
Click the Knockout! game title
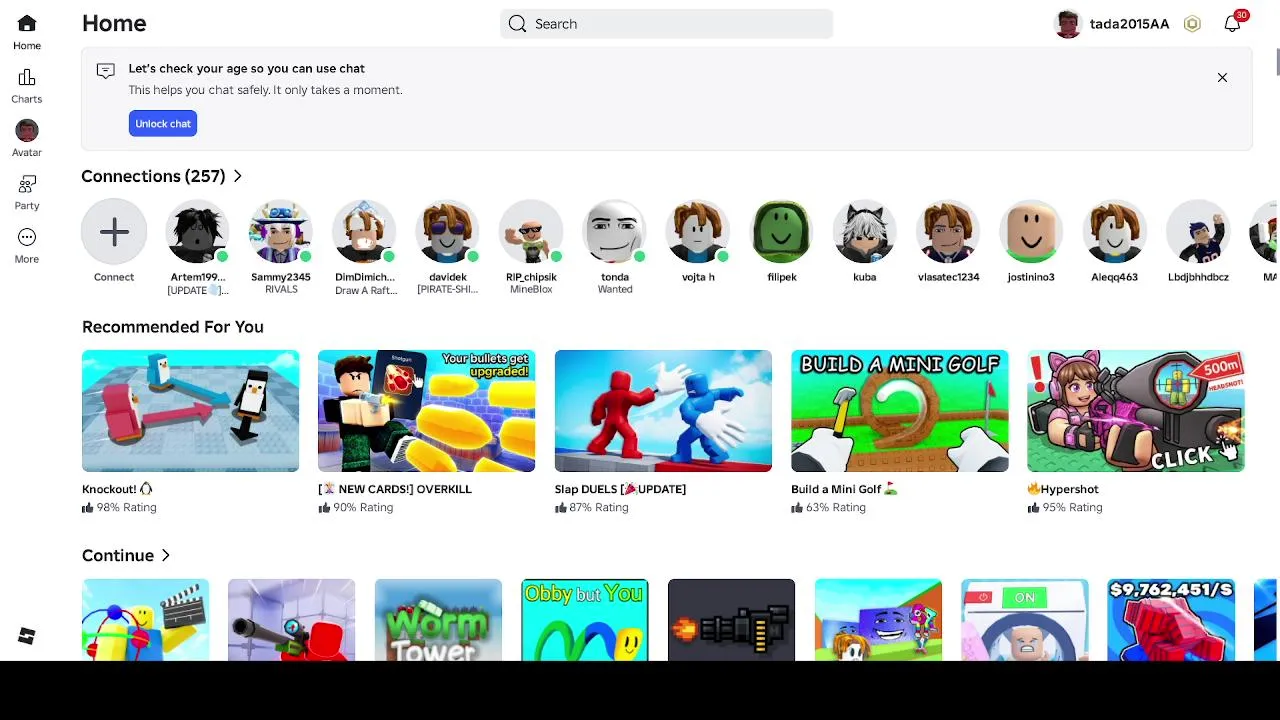(x=117, y=489)
